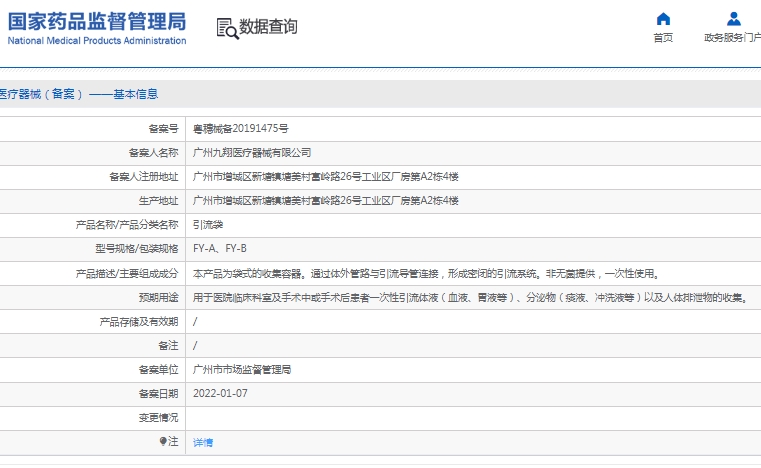Click the 数据查询 heading text

[268, 27]
